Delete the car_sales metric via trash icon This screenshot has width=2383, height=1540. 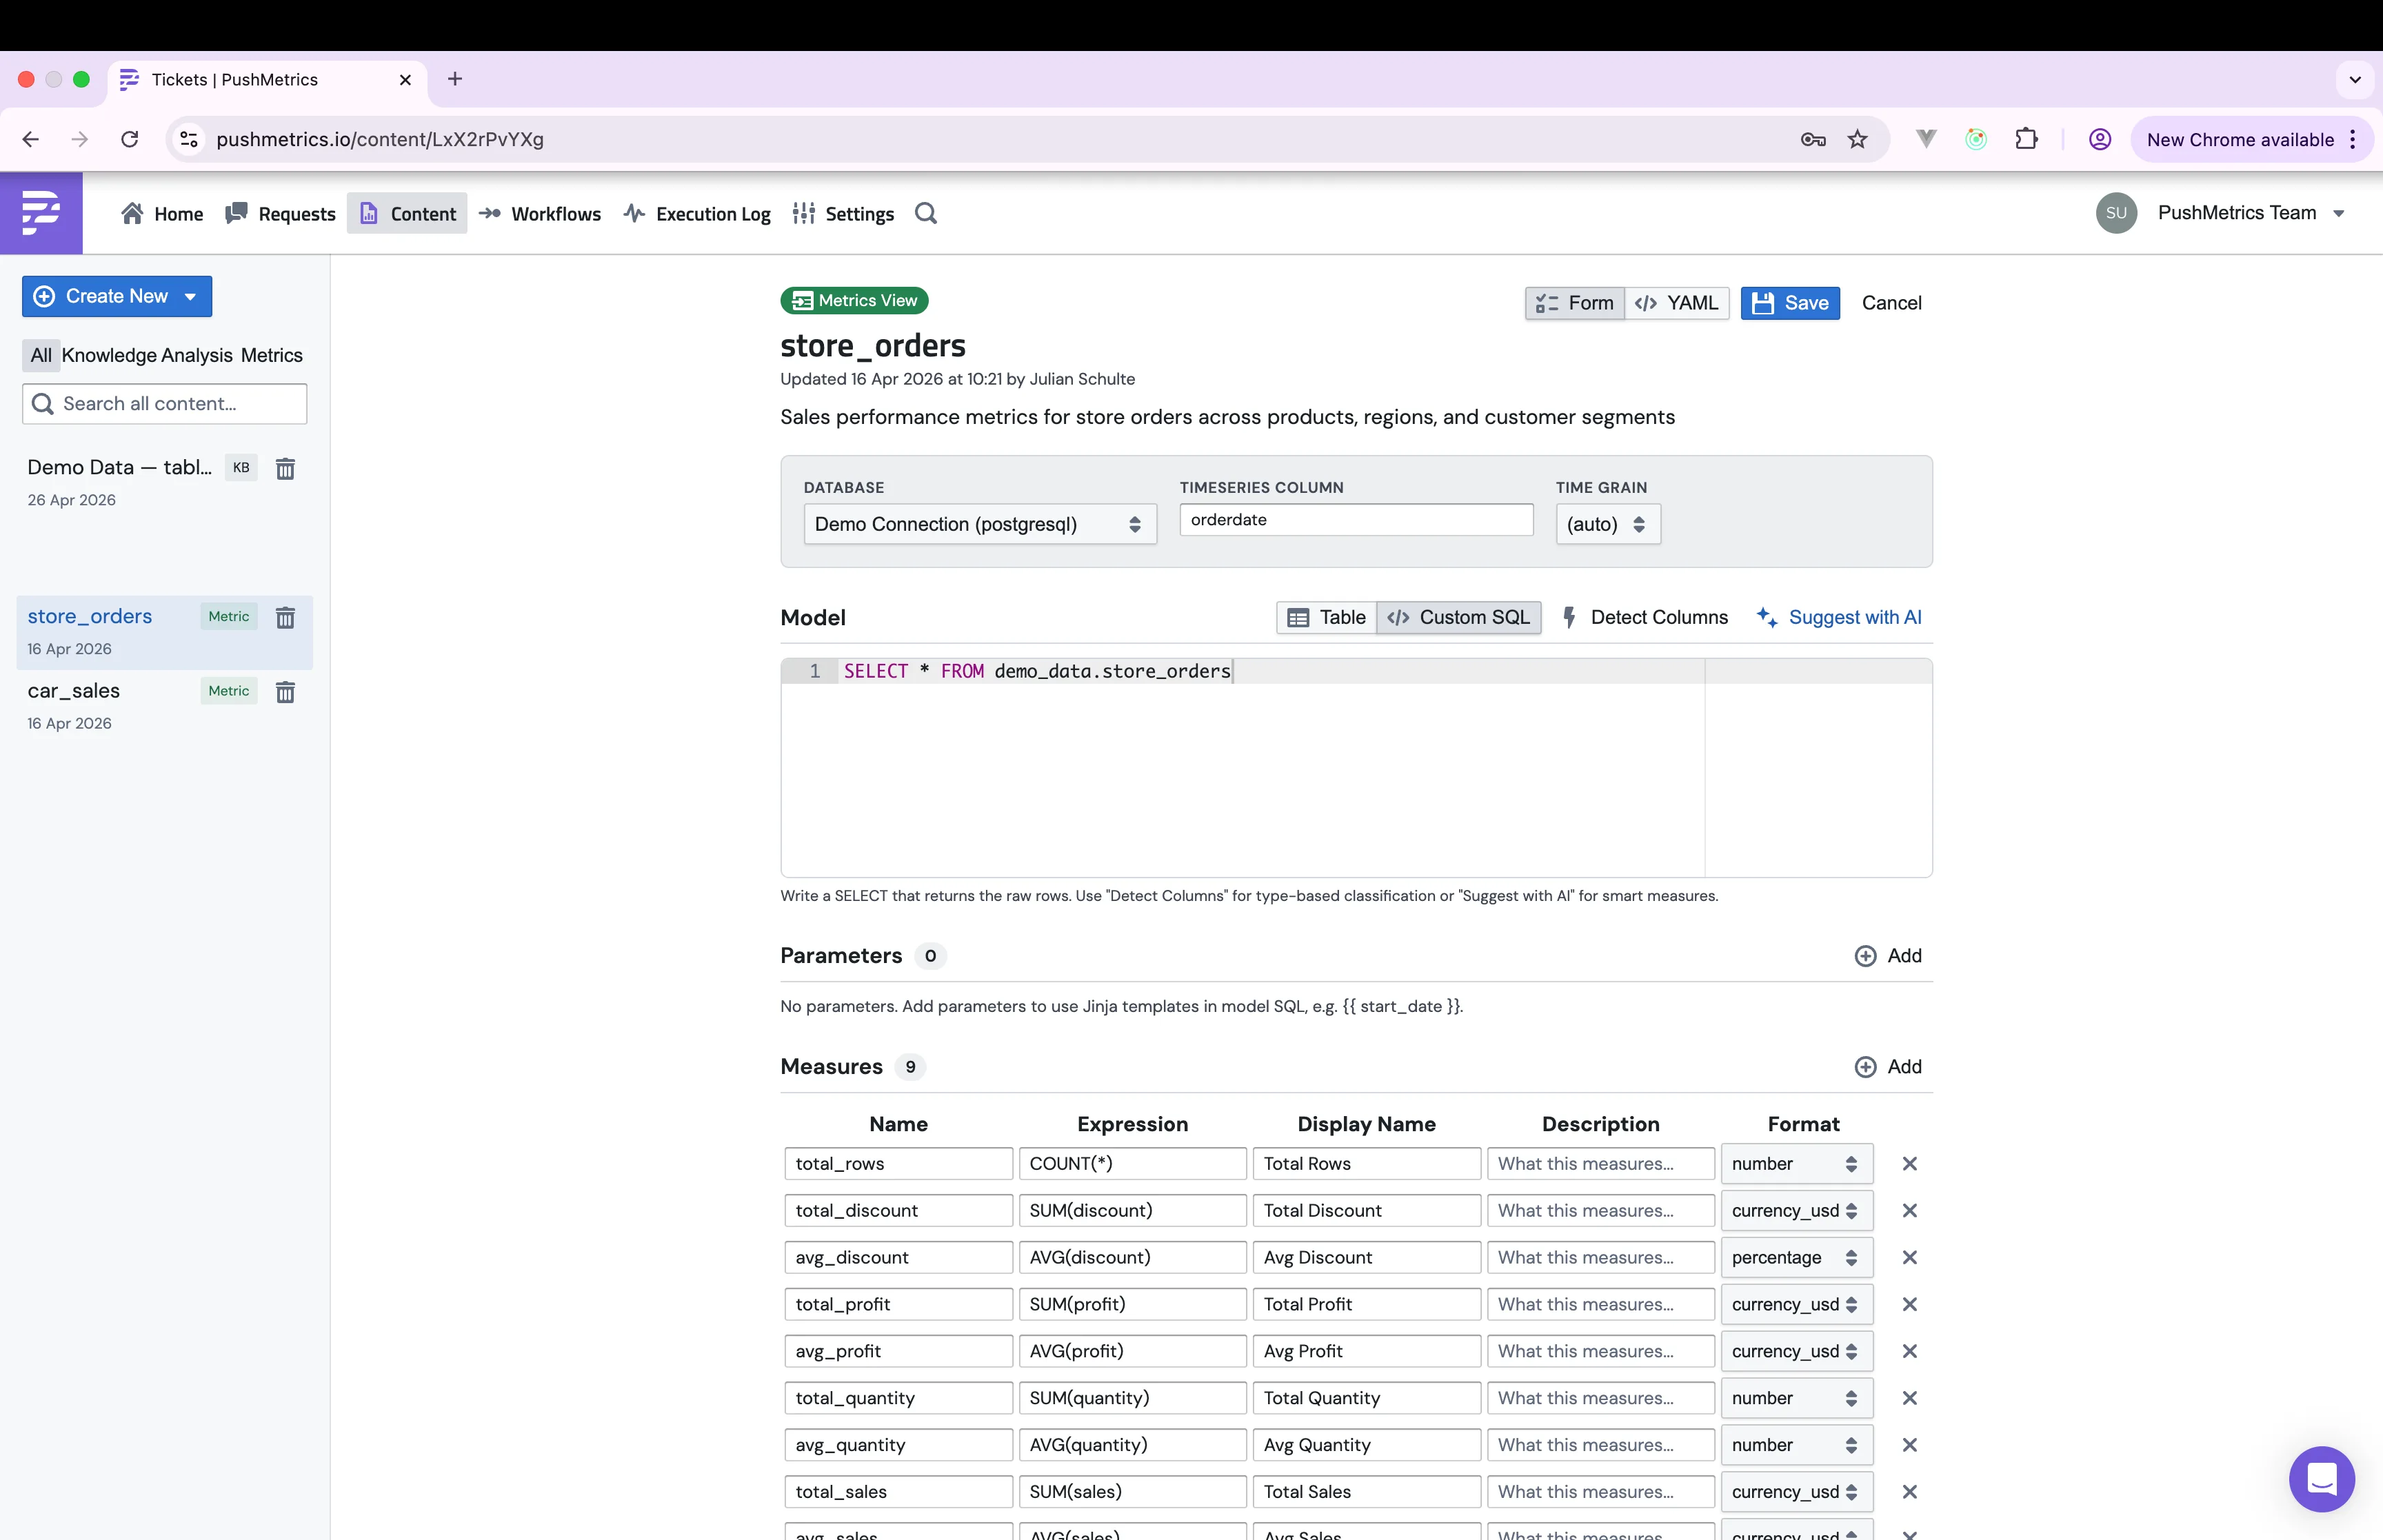[x=285, y=691]
